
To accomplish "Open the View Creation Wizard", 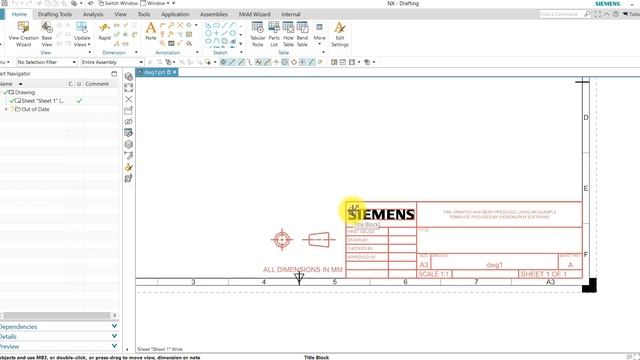I will (23, 34).
